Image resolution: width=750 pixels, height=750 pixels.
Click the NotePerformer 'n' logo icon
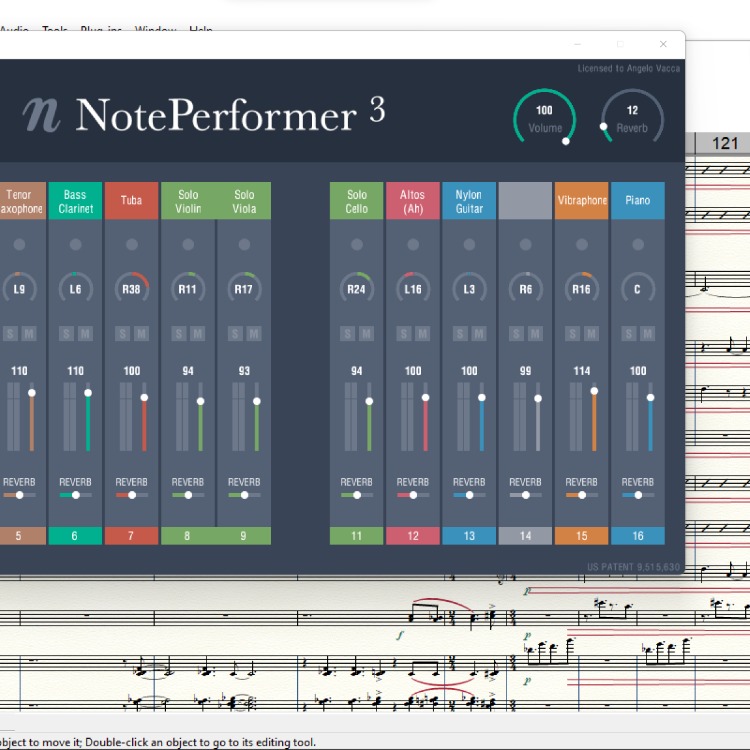click(43, 116)
